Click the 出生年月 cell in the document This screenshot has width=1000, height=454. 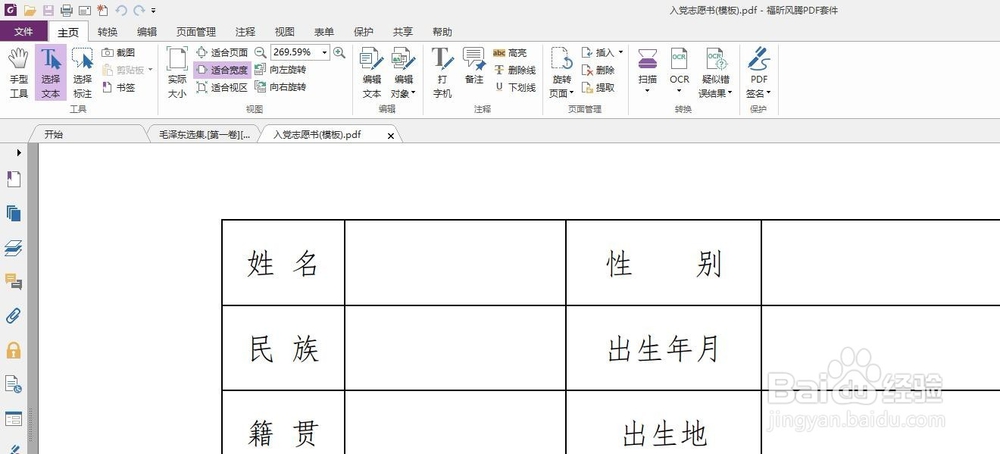(663, 348)
